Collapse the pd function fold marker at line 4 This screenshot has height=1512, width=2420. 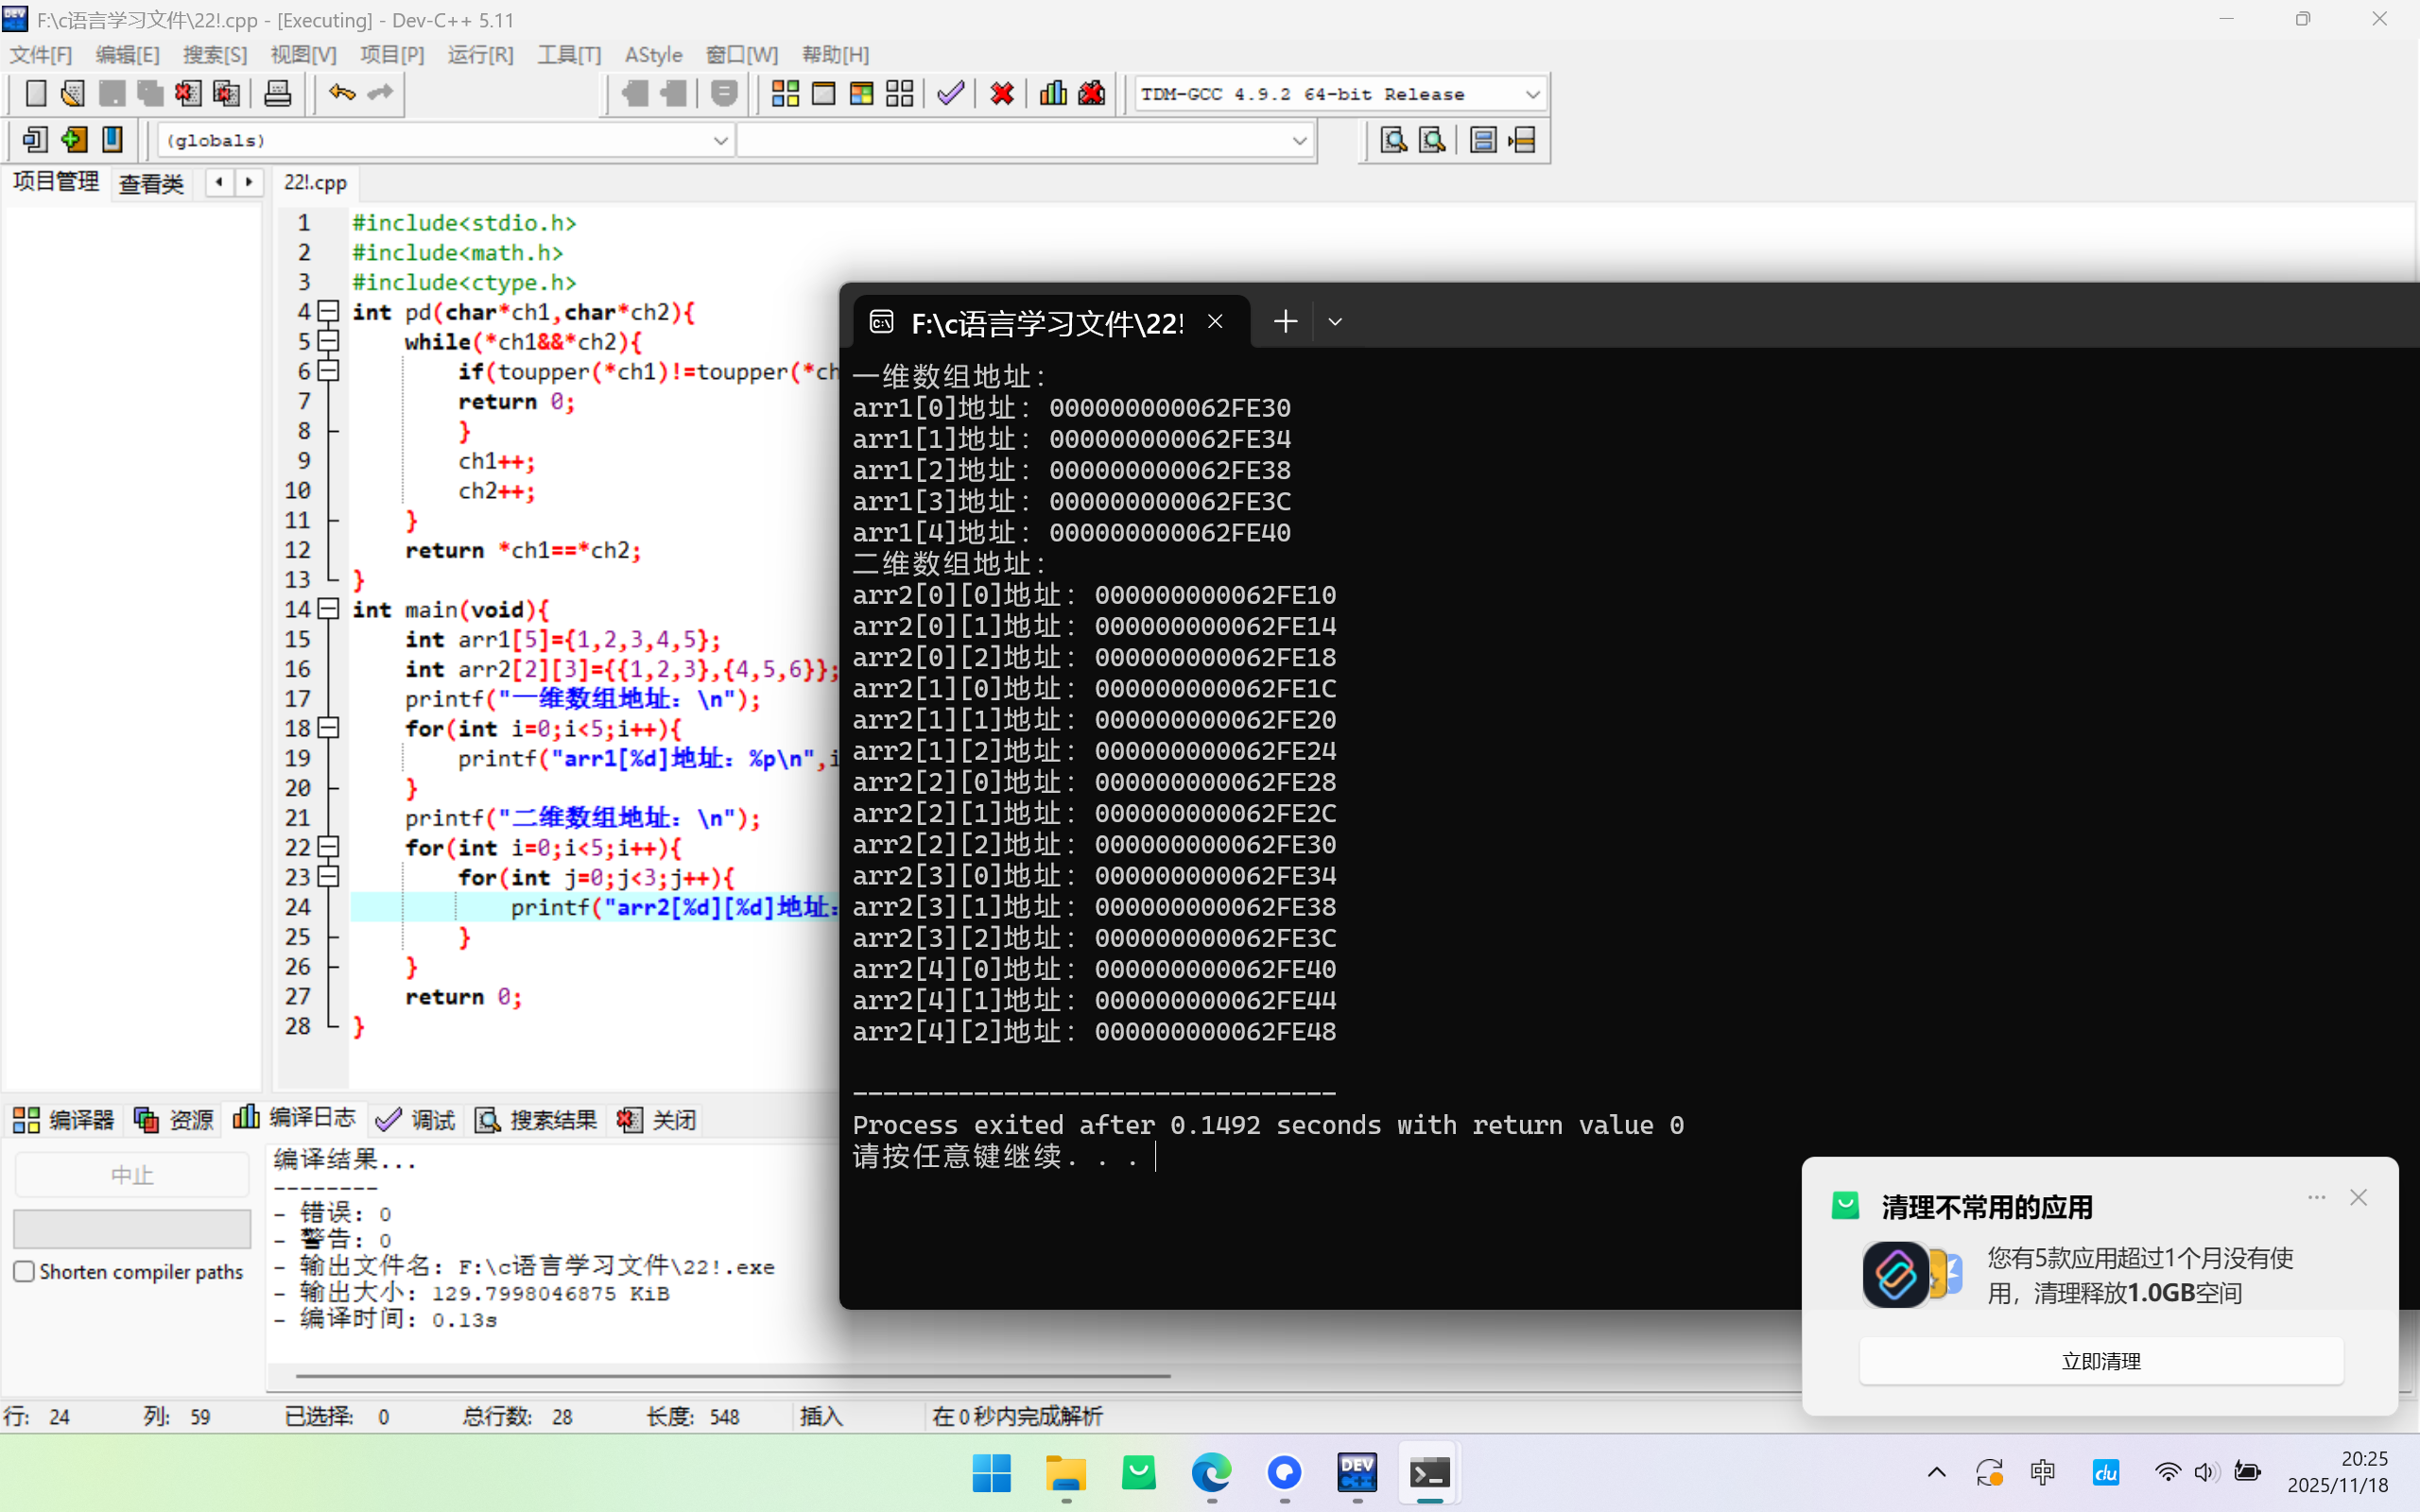(x=329, y=311)
